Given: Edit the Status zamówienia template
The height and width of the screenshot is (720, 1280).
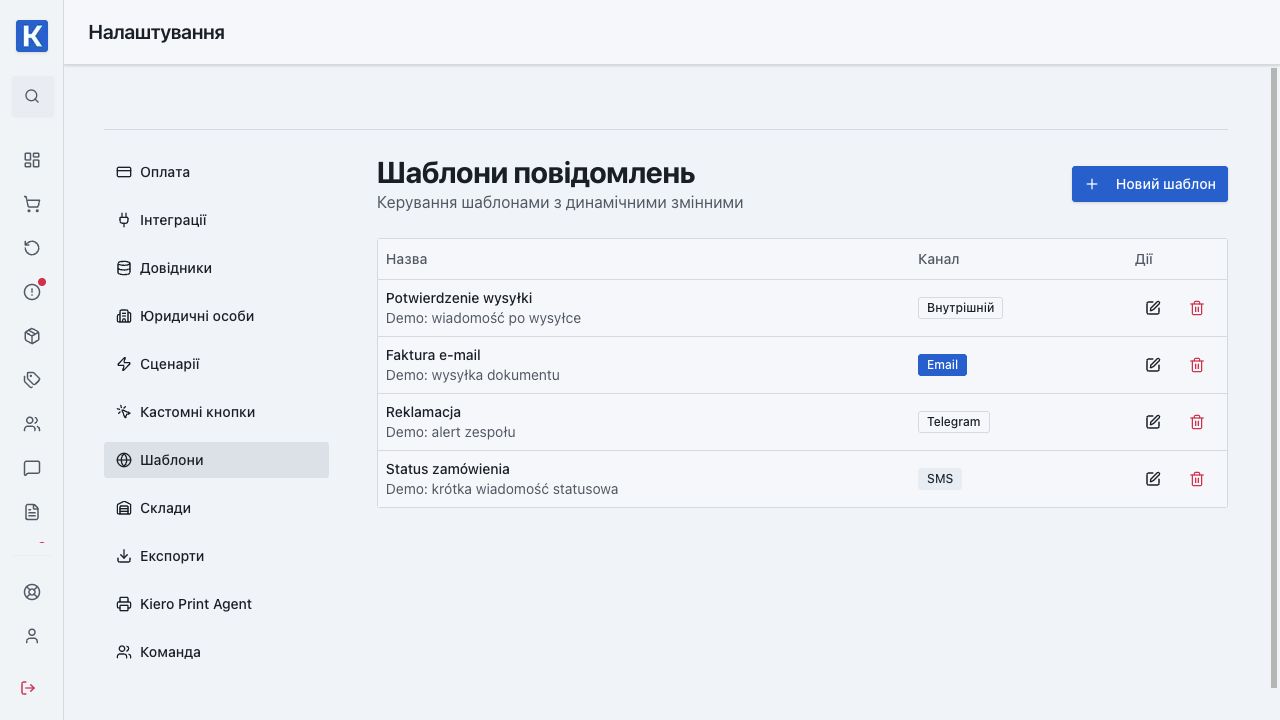Looking at the screenshot, I should click(x=1153, y=479).
